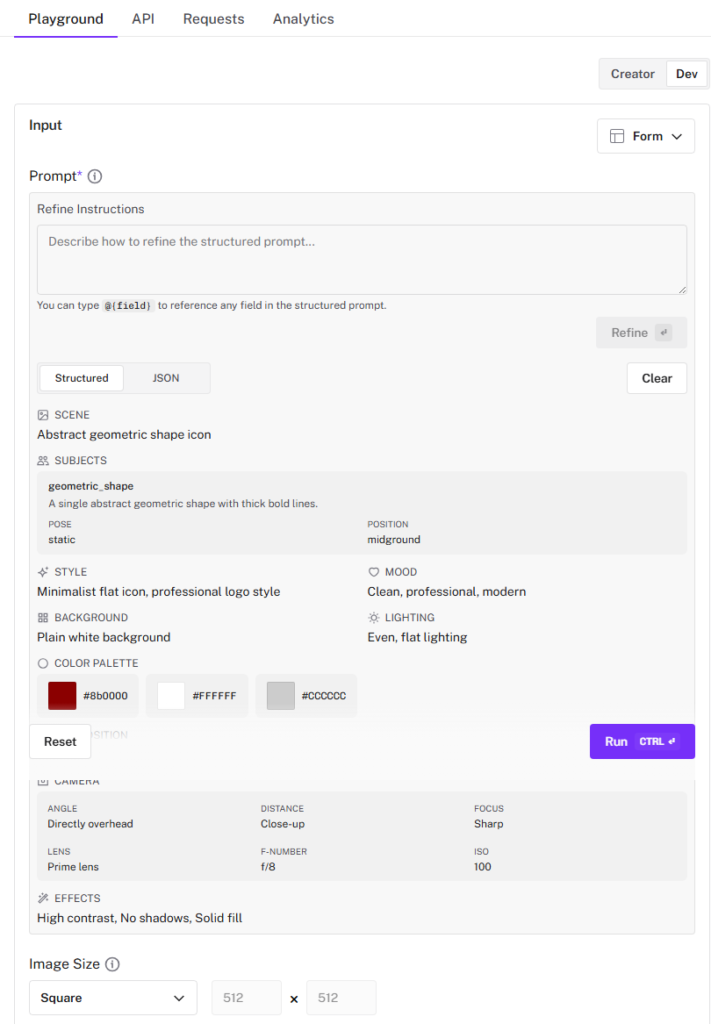
Task: Click the Lighting sun icon
Action: tap(374, 618)
